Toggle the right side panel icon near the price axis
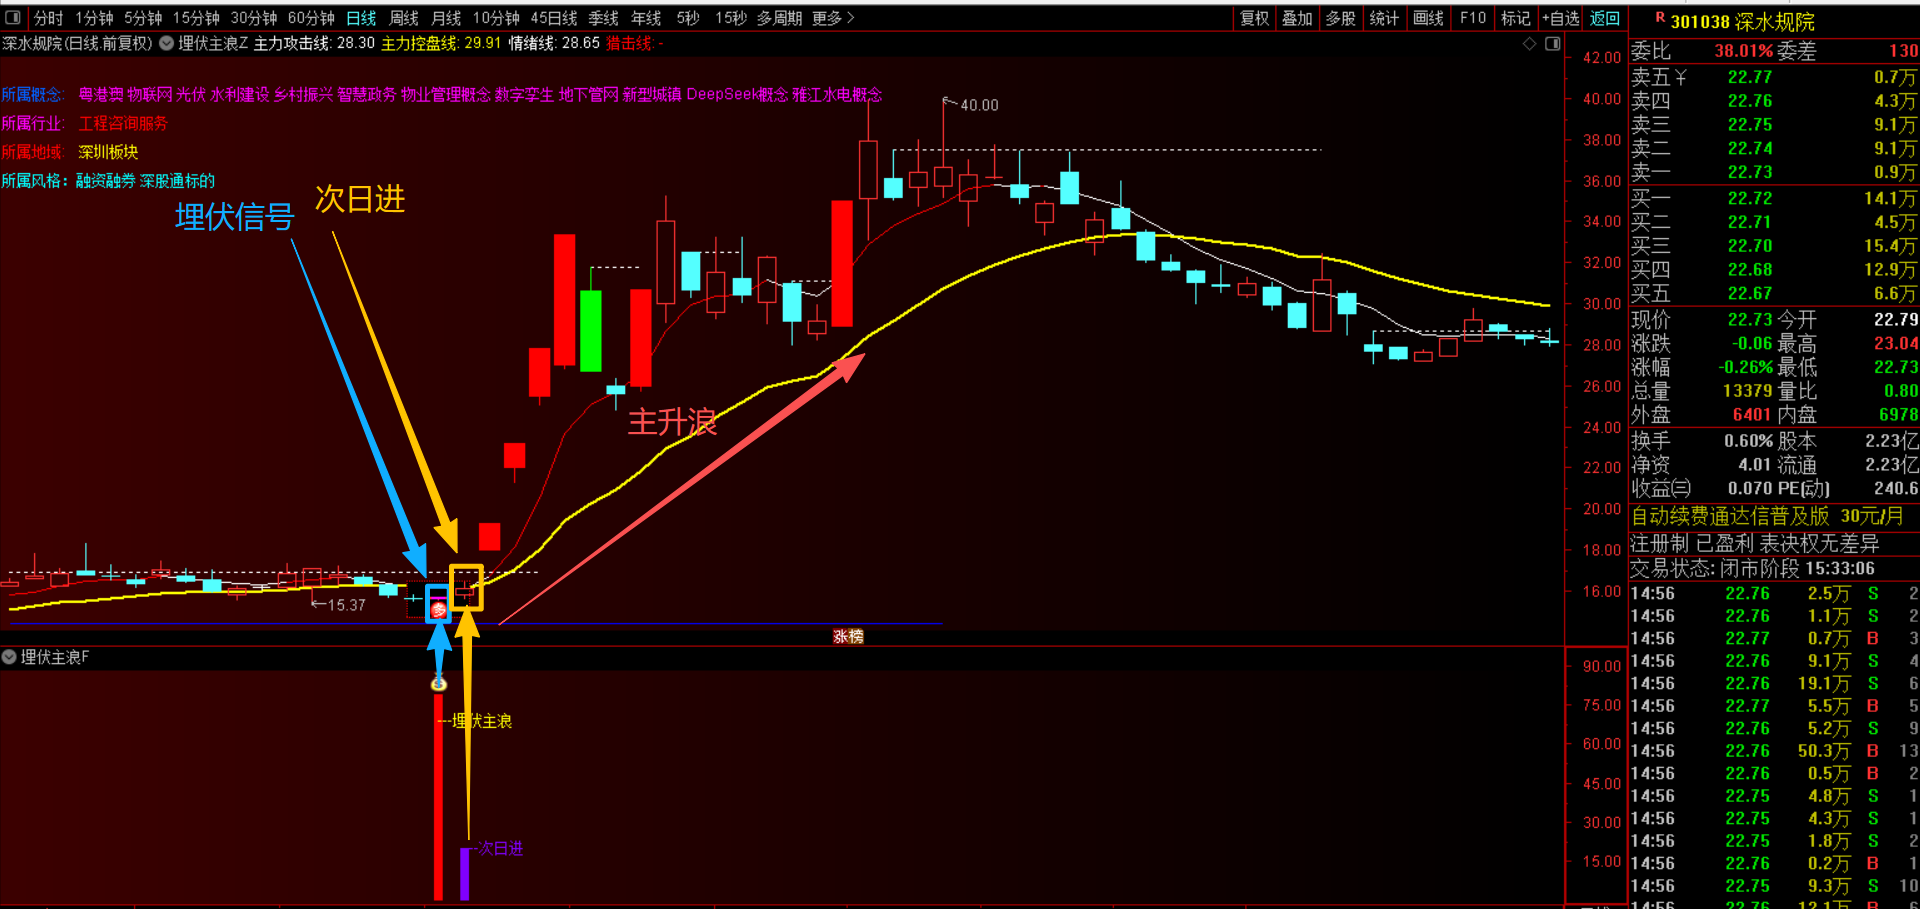The height and width of the screenshot is (909, 1920). click(x=1552, y=43)
